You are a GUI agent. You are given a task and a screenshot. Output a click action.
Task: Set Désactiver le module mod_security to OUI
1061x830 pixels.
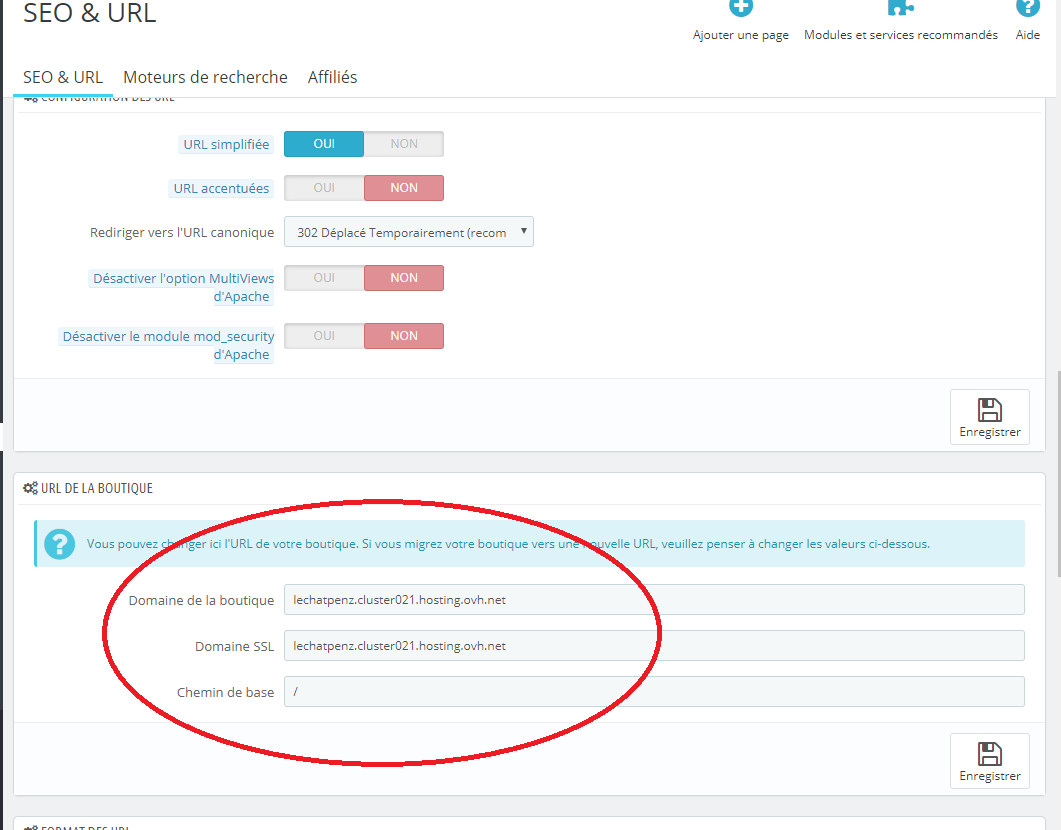[324, 336]
